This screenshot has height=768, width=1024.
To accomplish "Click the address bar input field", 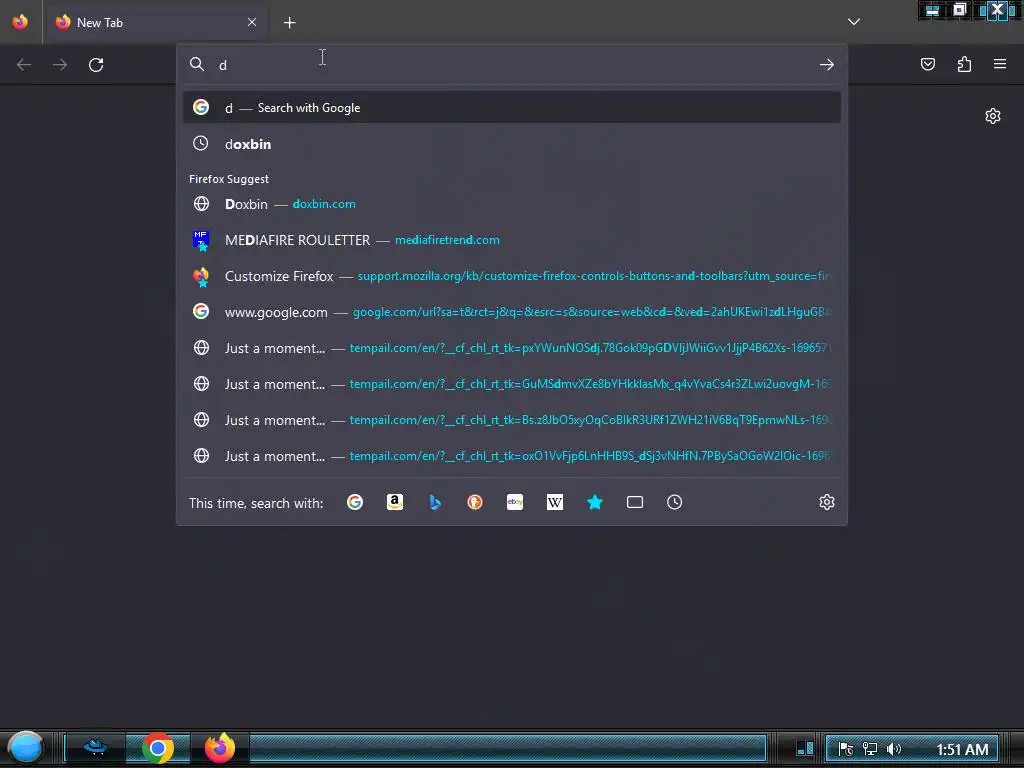I will click(513, 65).
